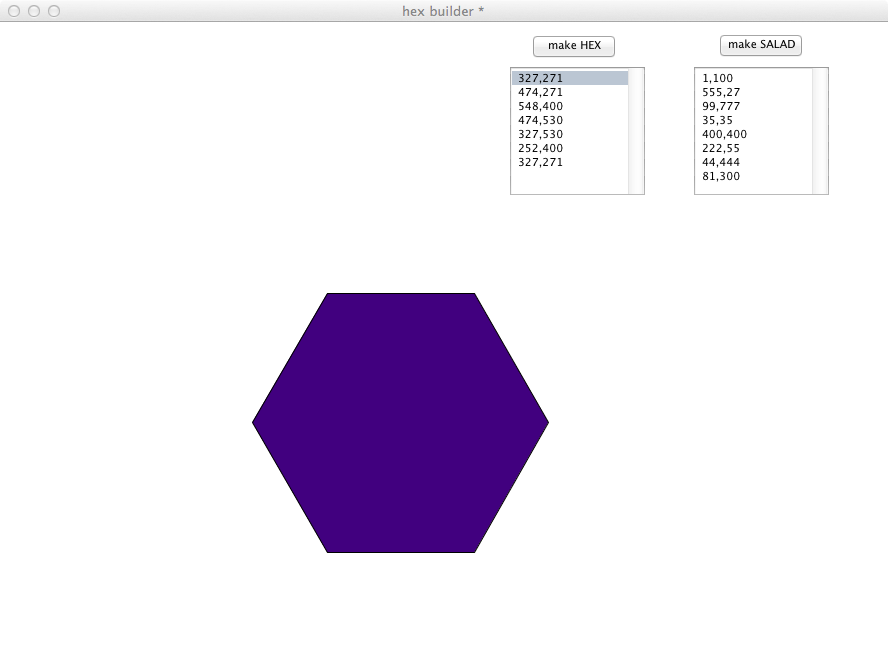Select 474,271 in the HEX list
Screen dimensions: 888x662
pos(541,92)
